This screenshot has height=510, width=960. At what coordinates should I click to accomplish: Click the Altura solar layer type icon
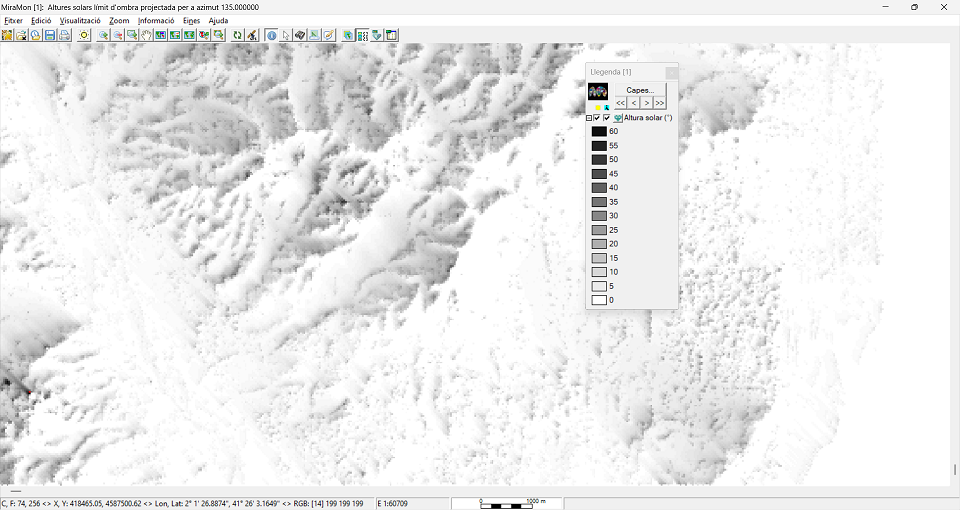pos(618,118)
